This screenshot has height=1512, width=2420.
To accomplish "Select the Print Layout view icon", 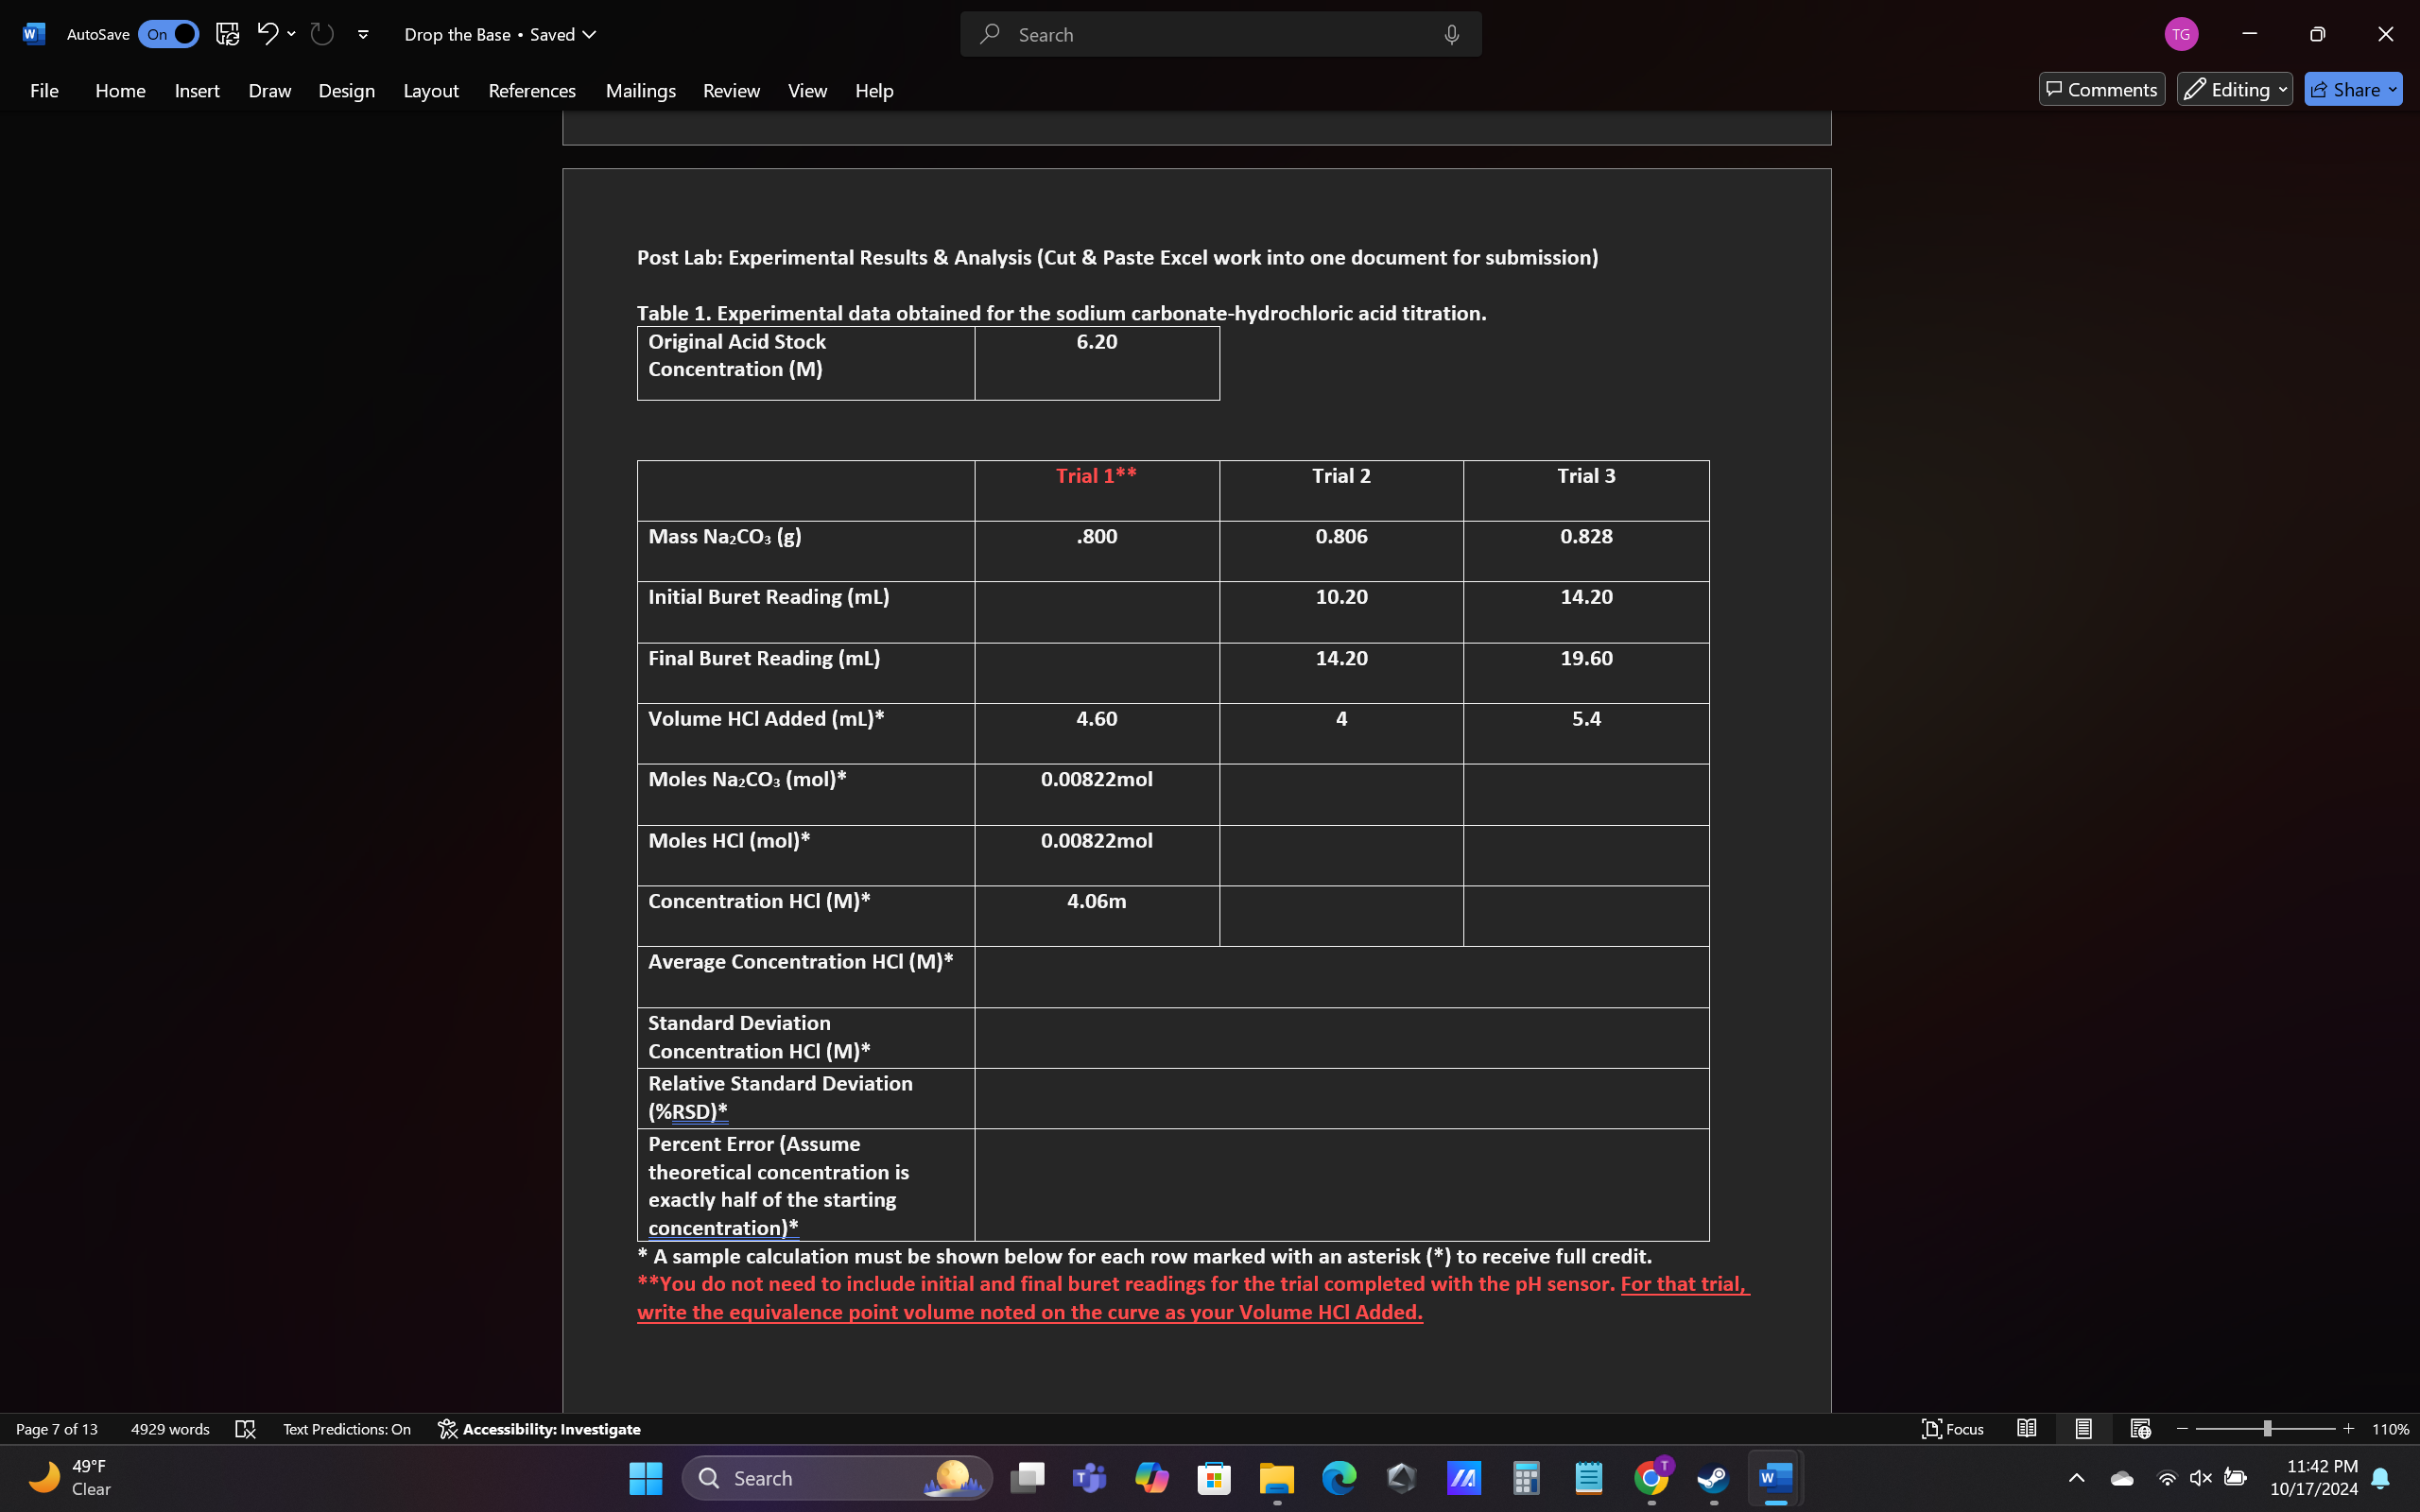I will [2083, 1428].
